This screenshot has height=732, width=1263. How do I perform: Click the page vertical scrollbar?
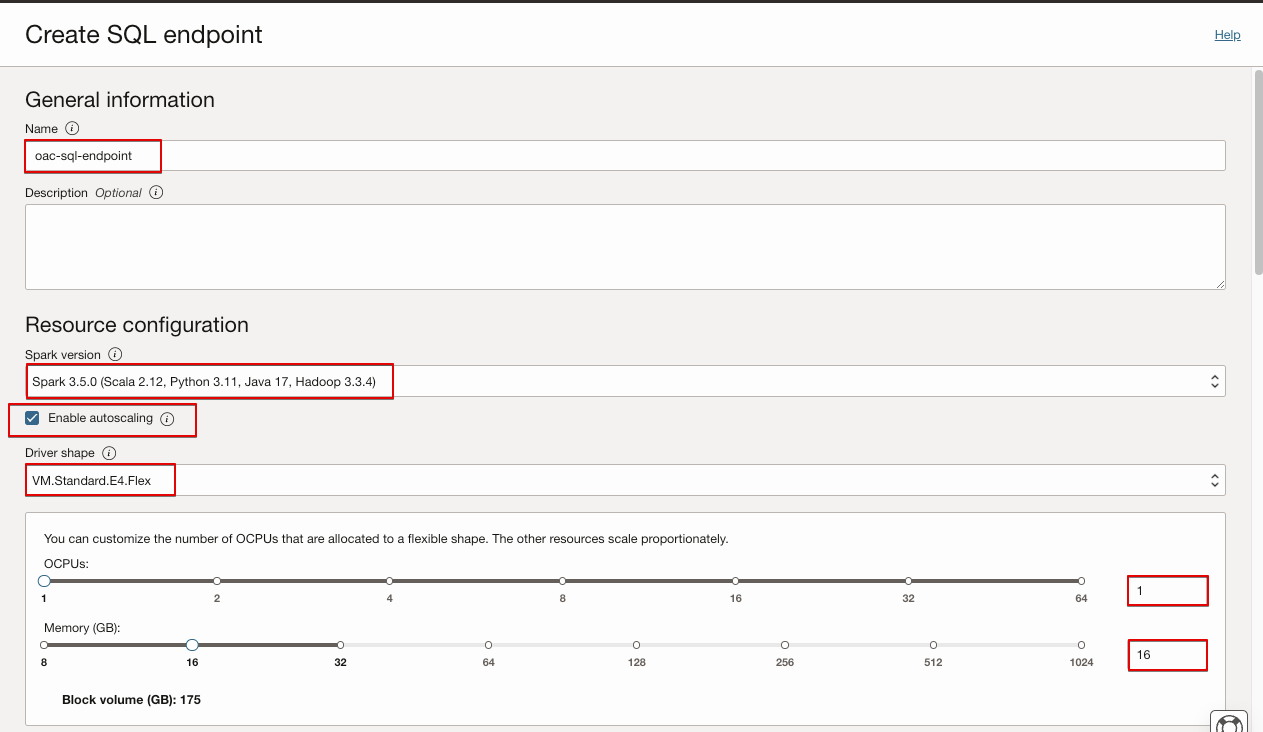1258,171
